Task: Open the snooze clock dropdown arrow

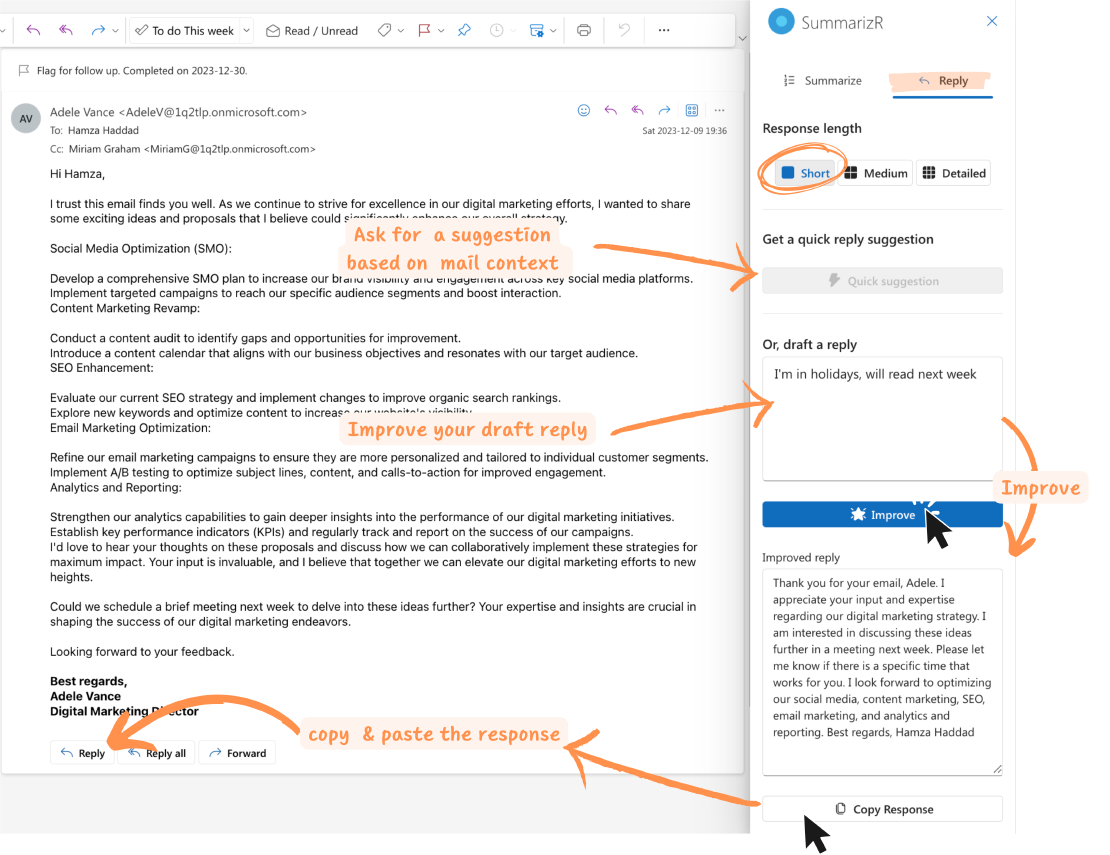Action: (513, 31)
